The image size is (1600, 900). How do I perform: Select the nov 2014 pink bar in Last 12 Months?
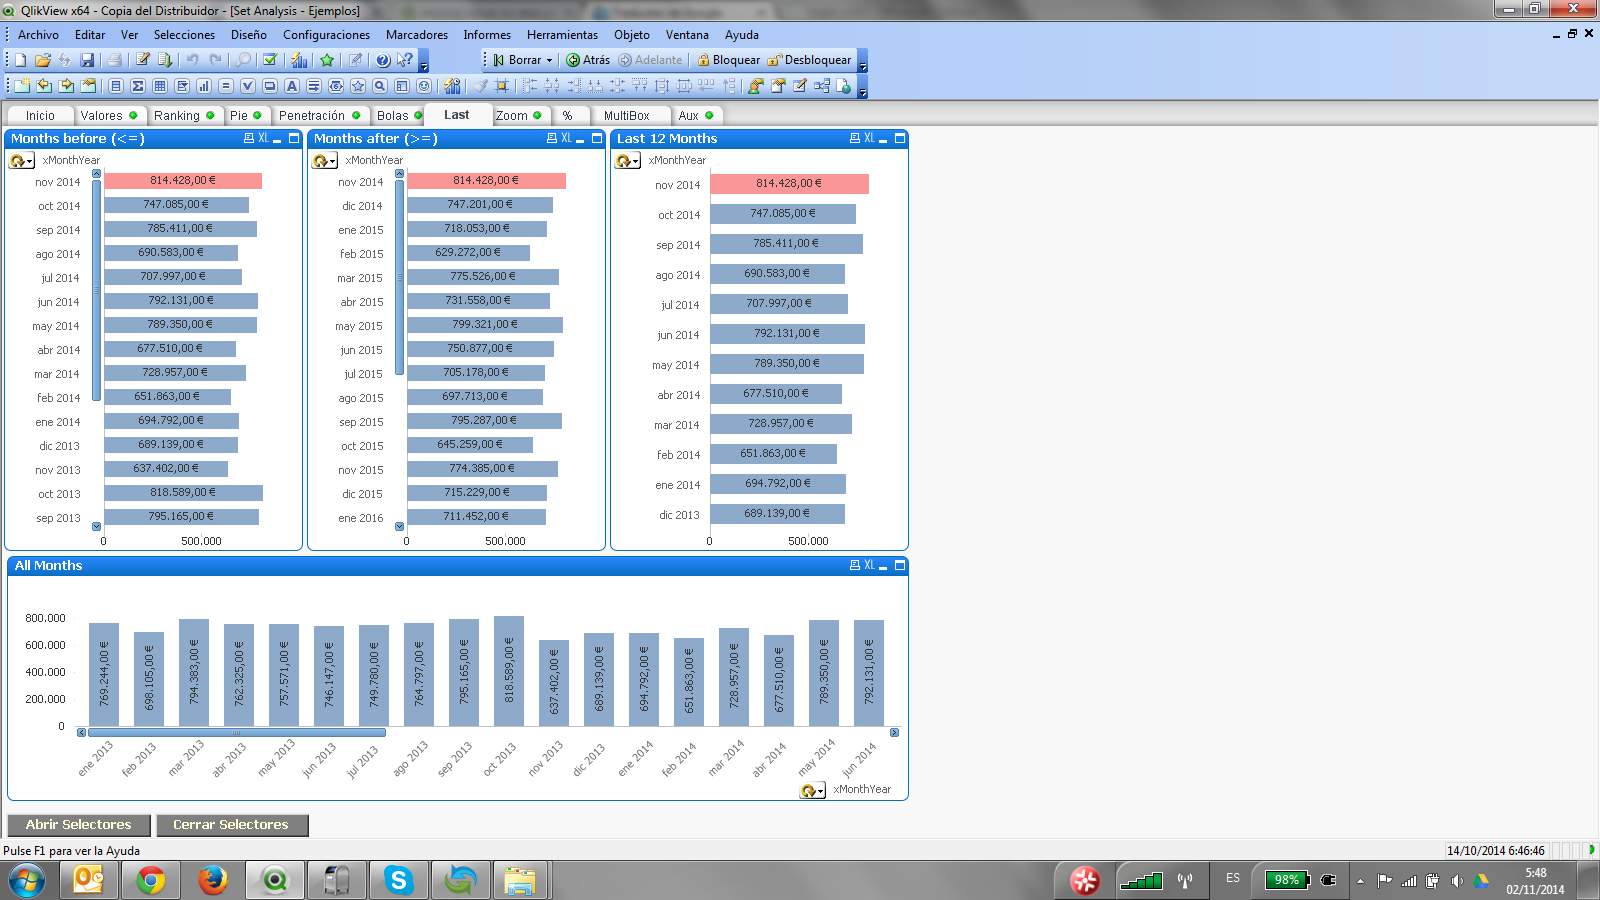click(x=789, y=184)
